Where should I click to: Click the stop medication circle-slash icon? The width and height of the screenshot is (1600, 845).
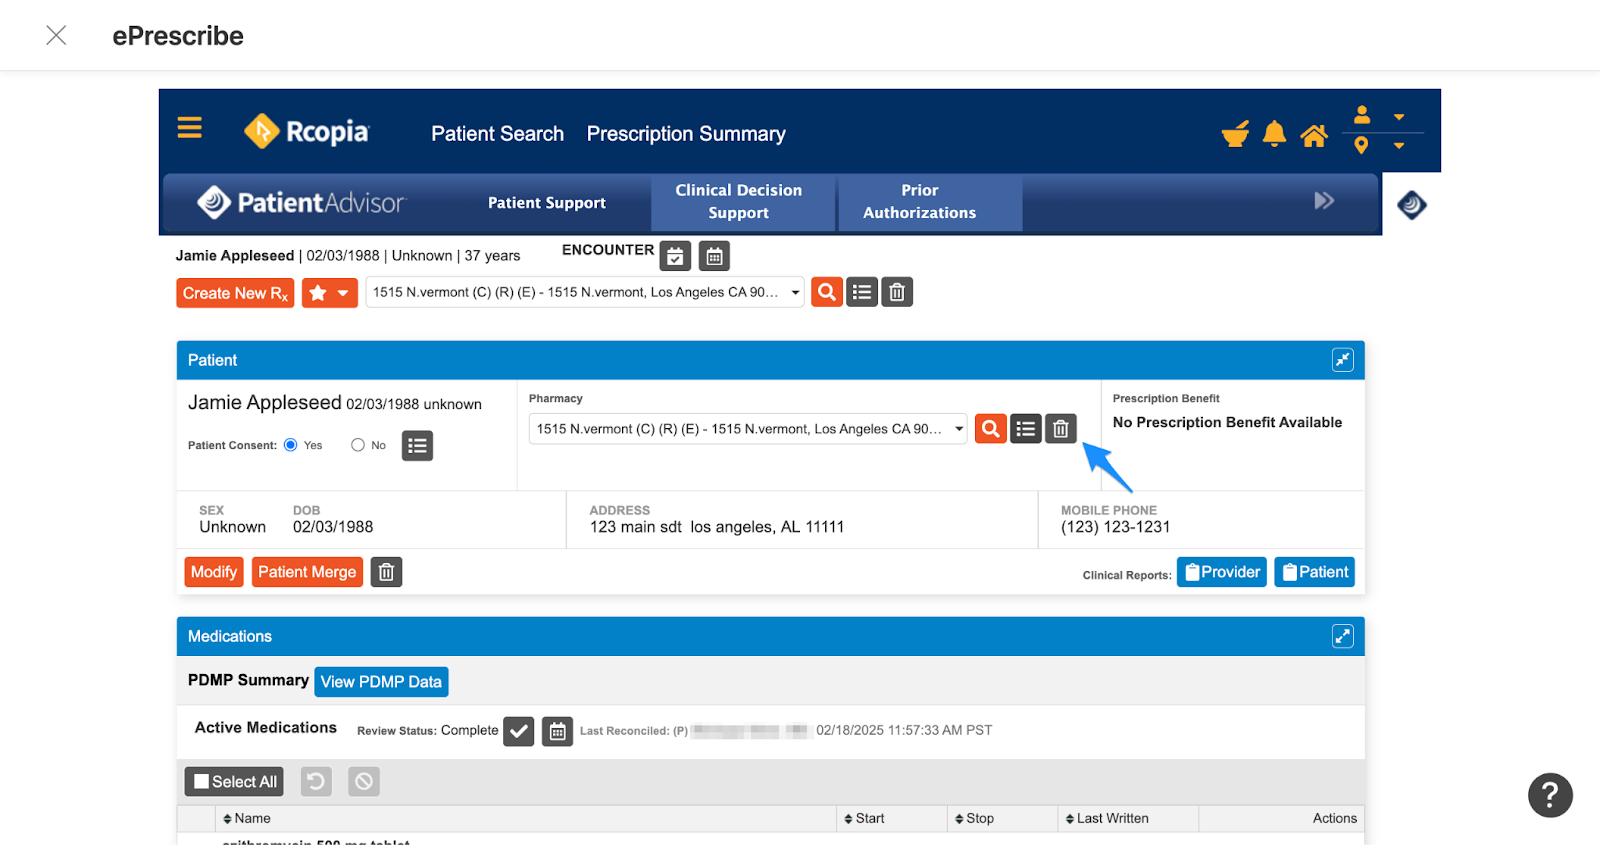tap(364, 781)
